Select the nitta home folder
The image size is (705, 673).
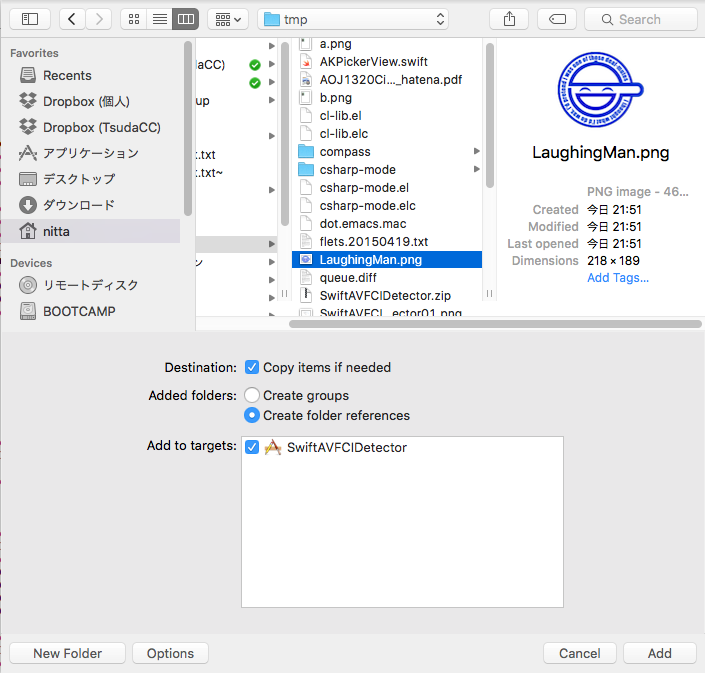point(56,231)
